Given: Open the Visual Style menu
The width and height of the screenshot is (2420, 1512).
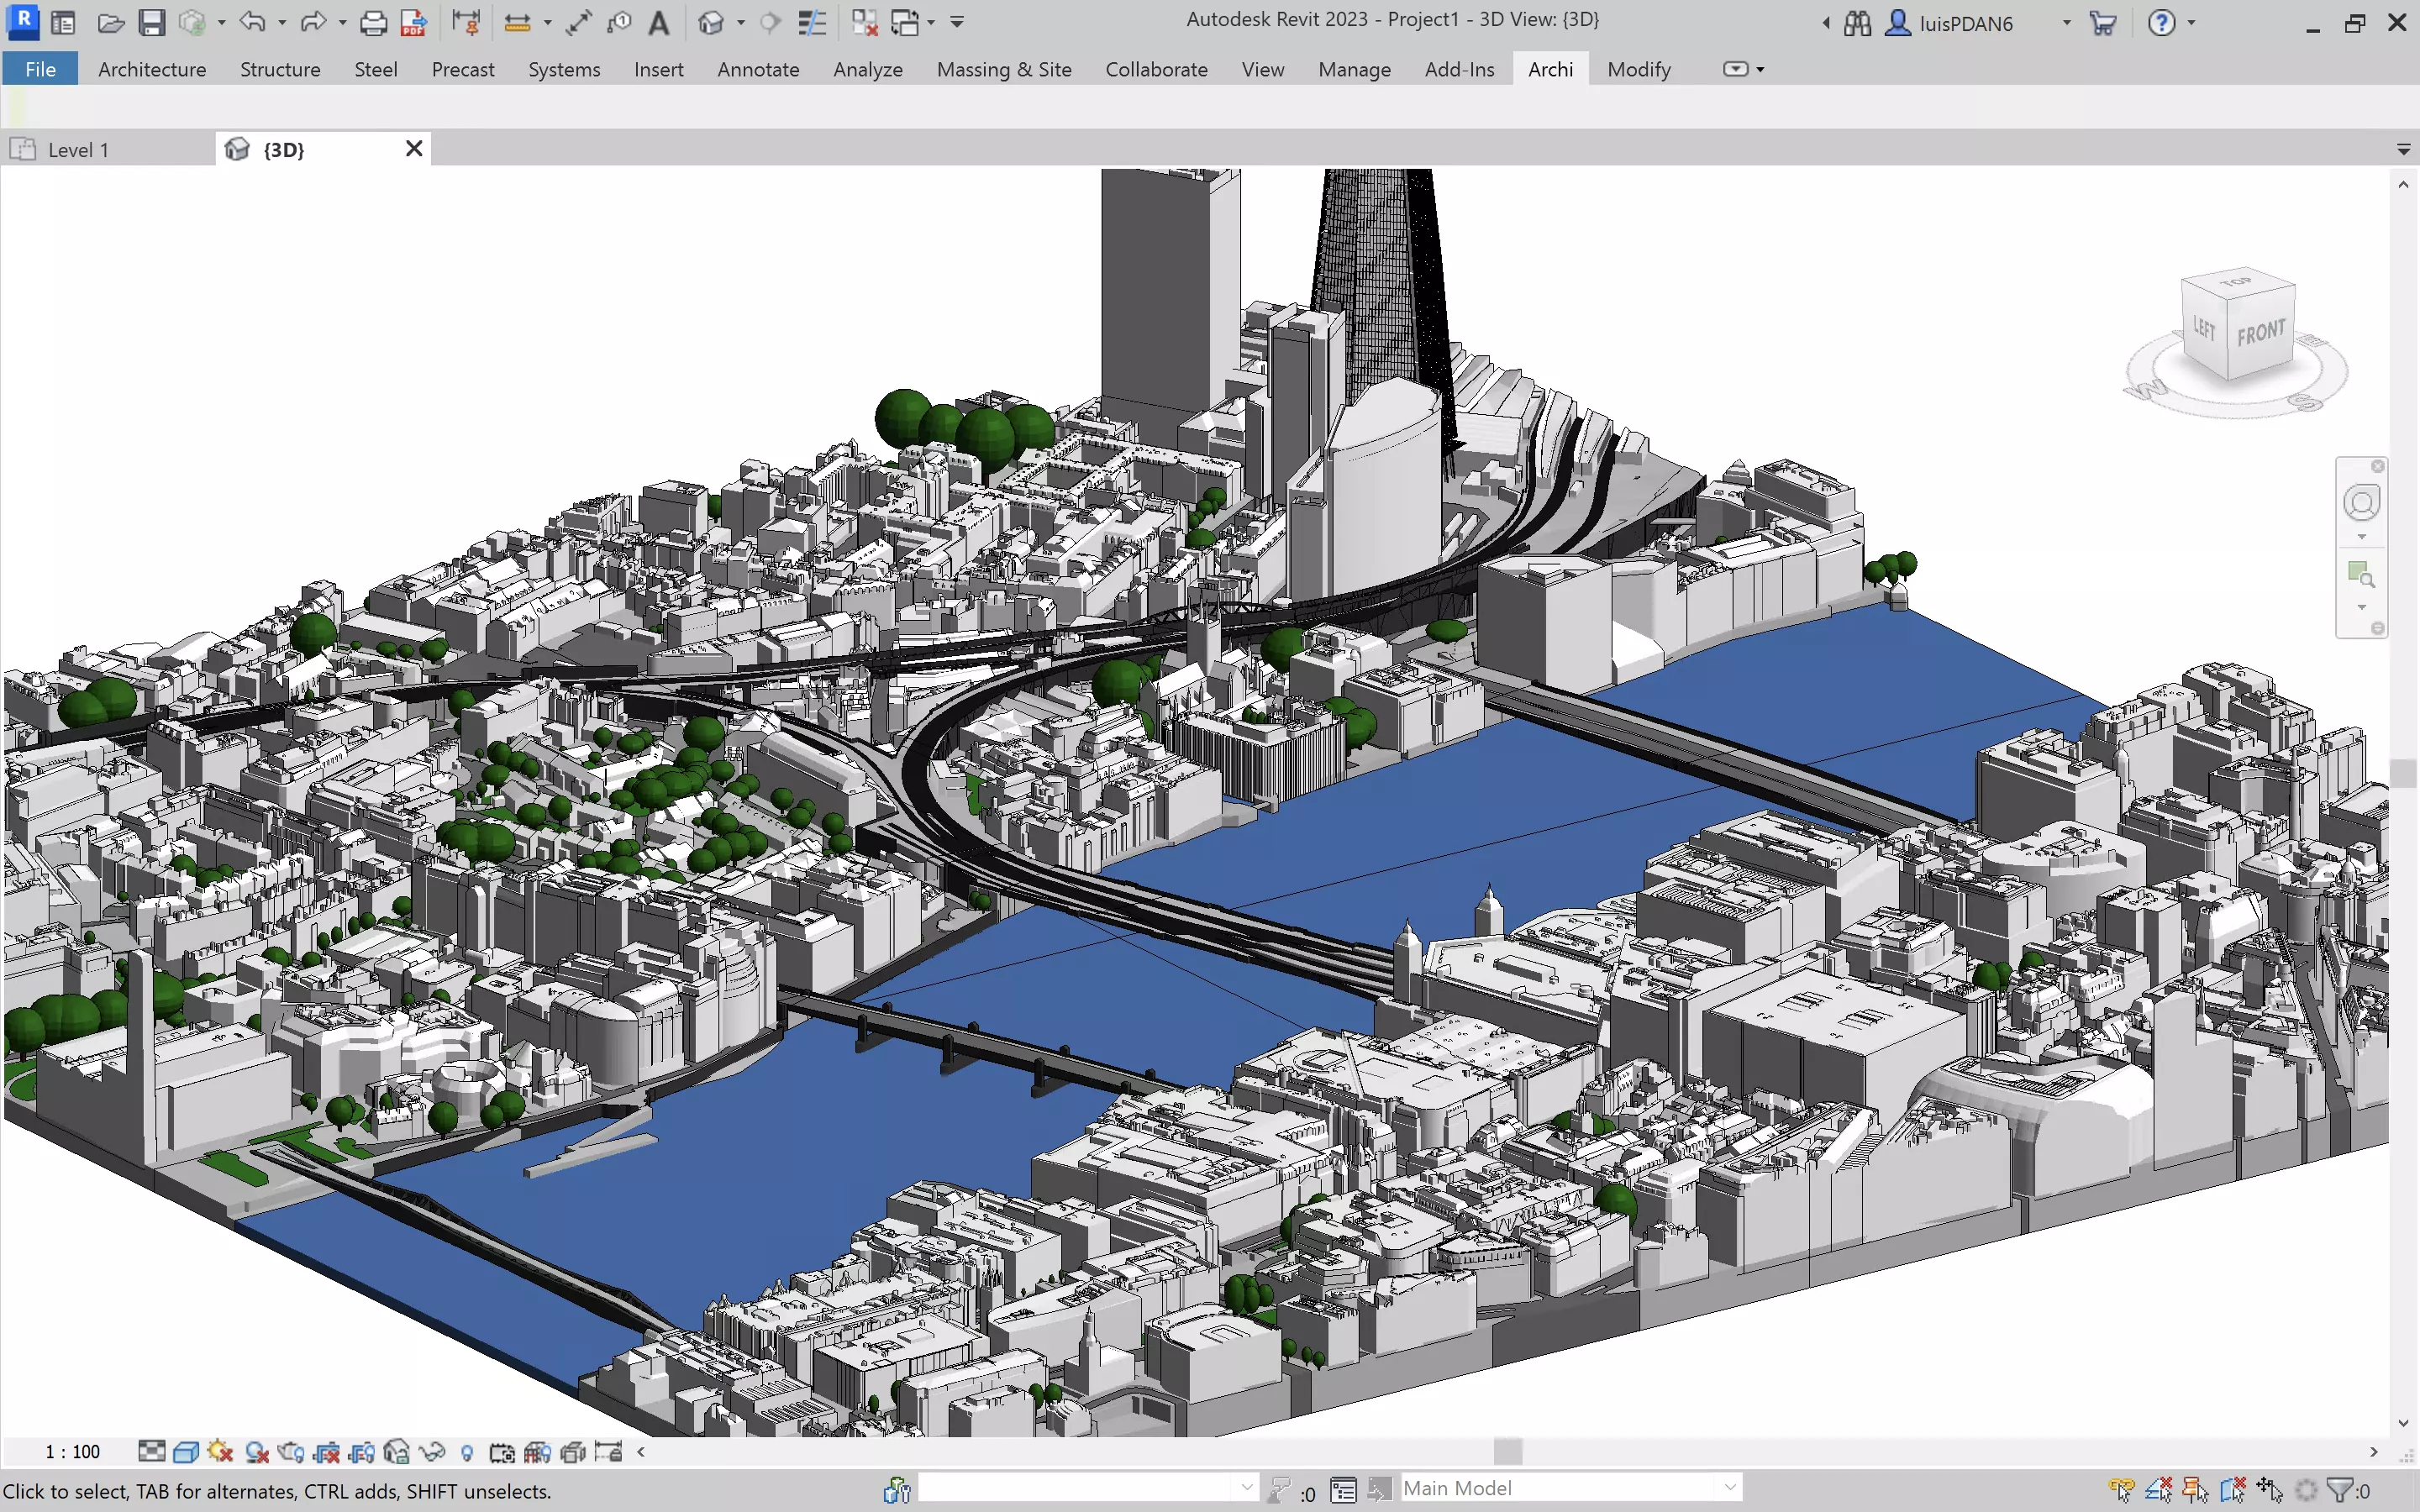Looking at the screenshot, I should click(x=186, y=1451).
